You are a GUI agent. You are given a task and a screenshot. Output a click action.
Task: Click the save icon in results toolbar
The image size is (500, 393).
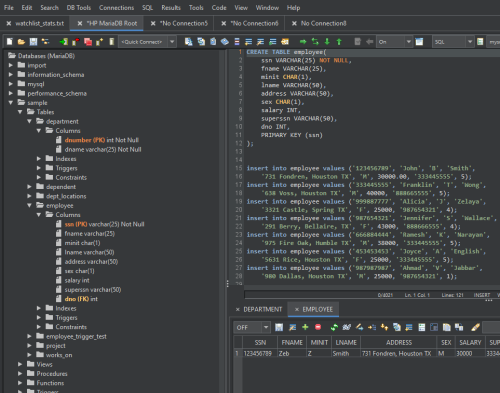[x=279, y=327]
